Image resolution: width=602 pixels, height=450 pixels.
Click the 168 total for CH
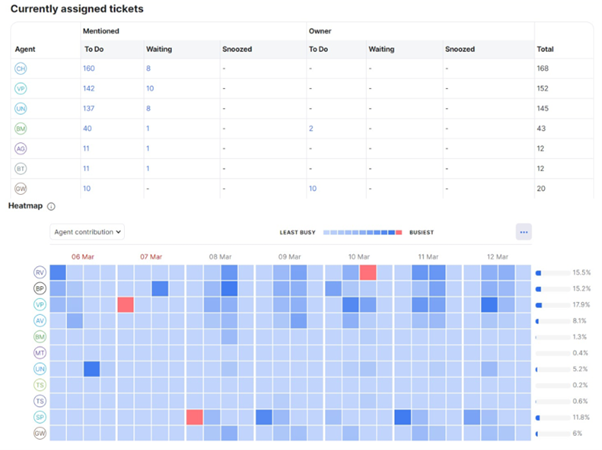(543, 68)
